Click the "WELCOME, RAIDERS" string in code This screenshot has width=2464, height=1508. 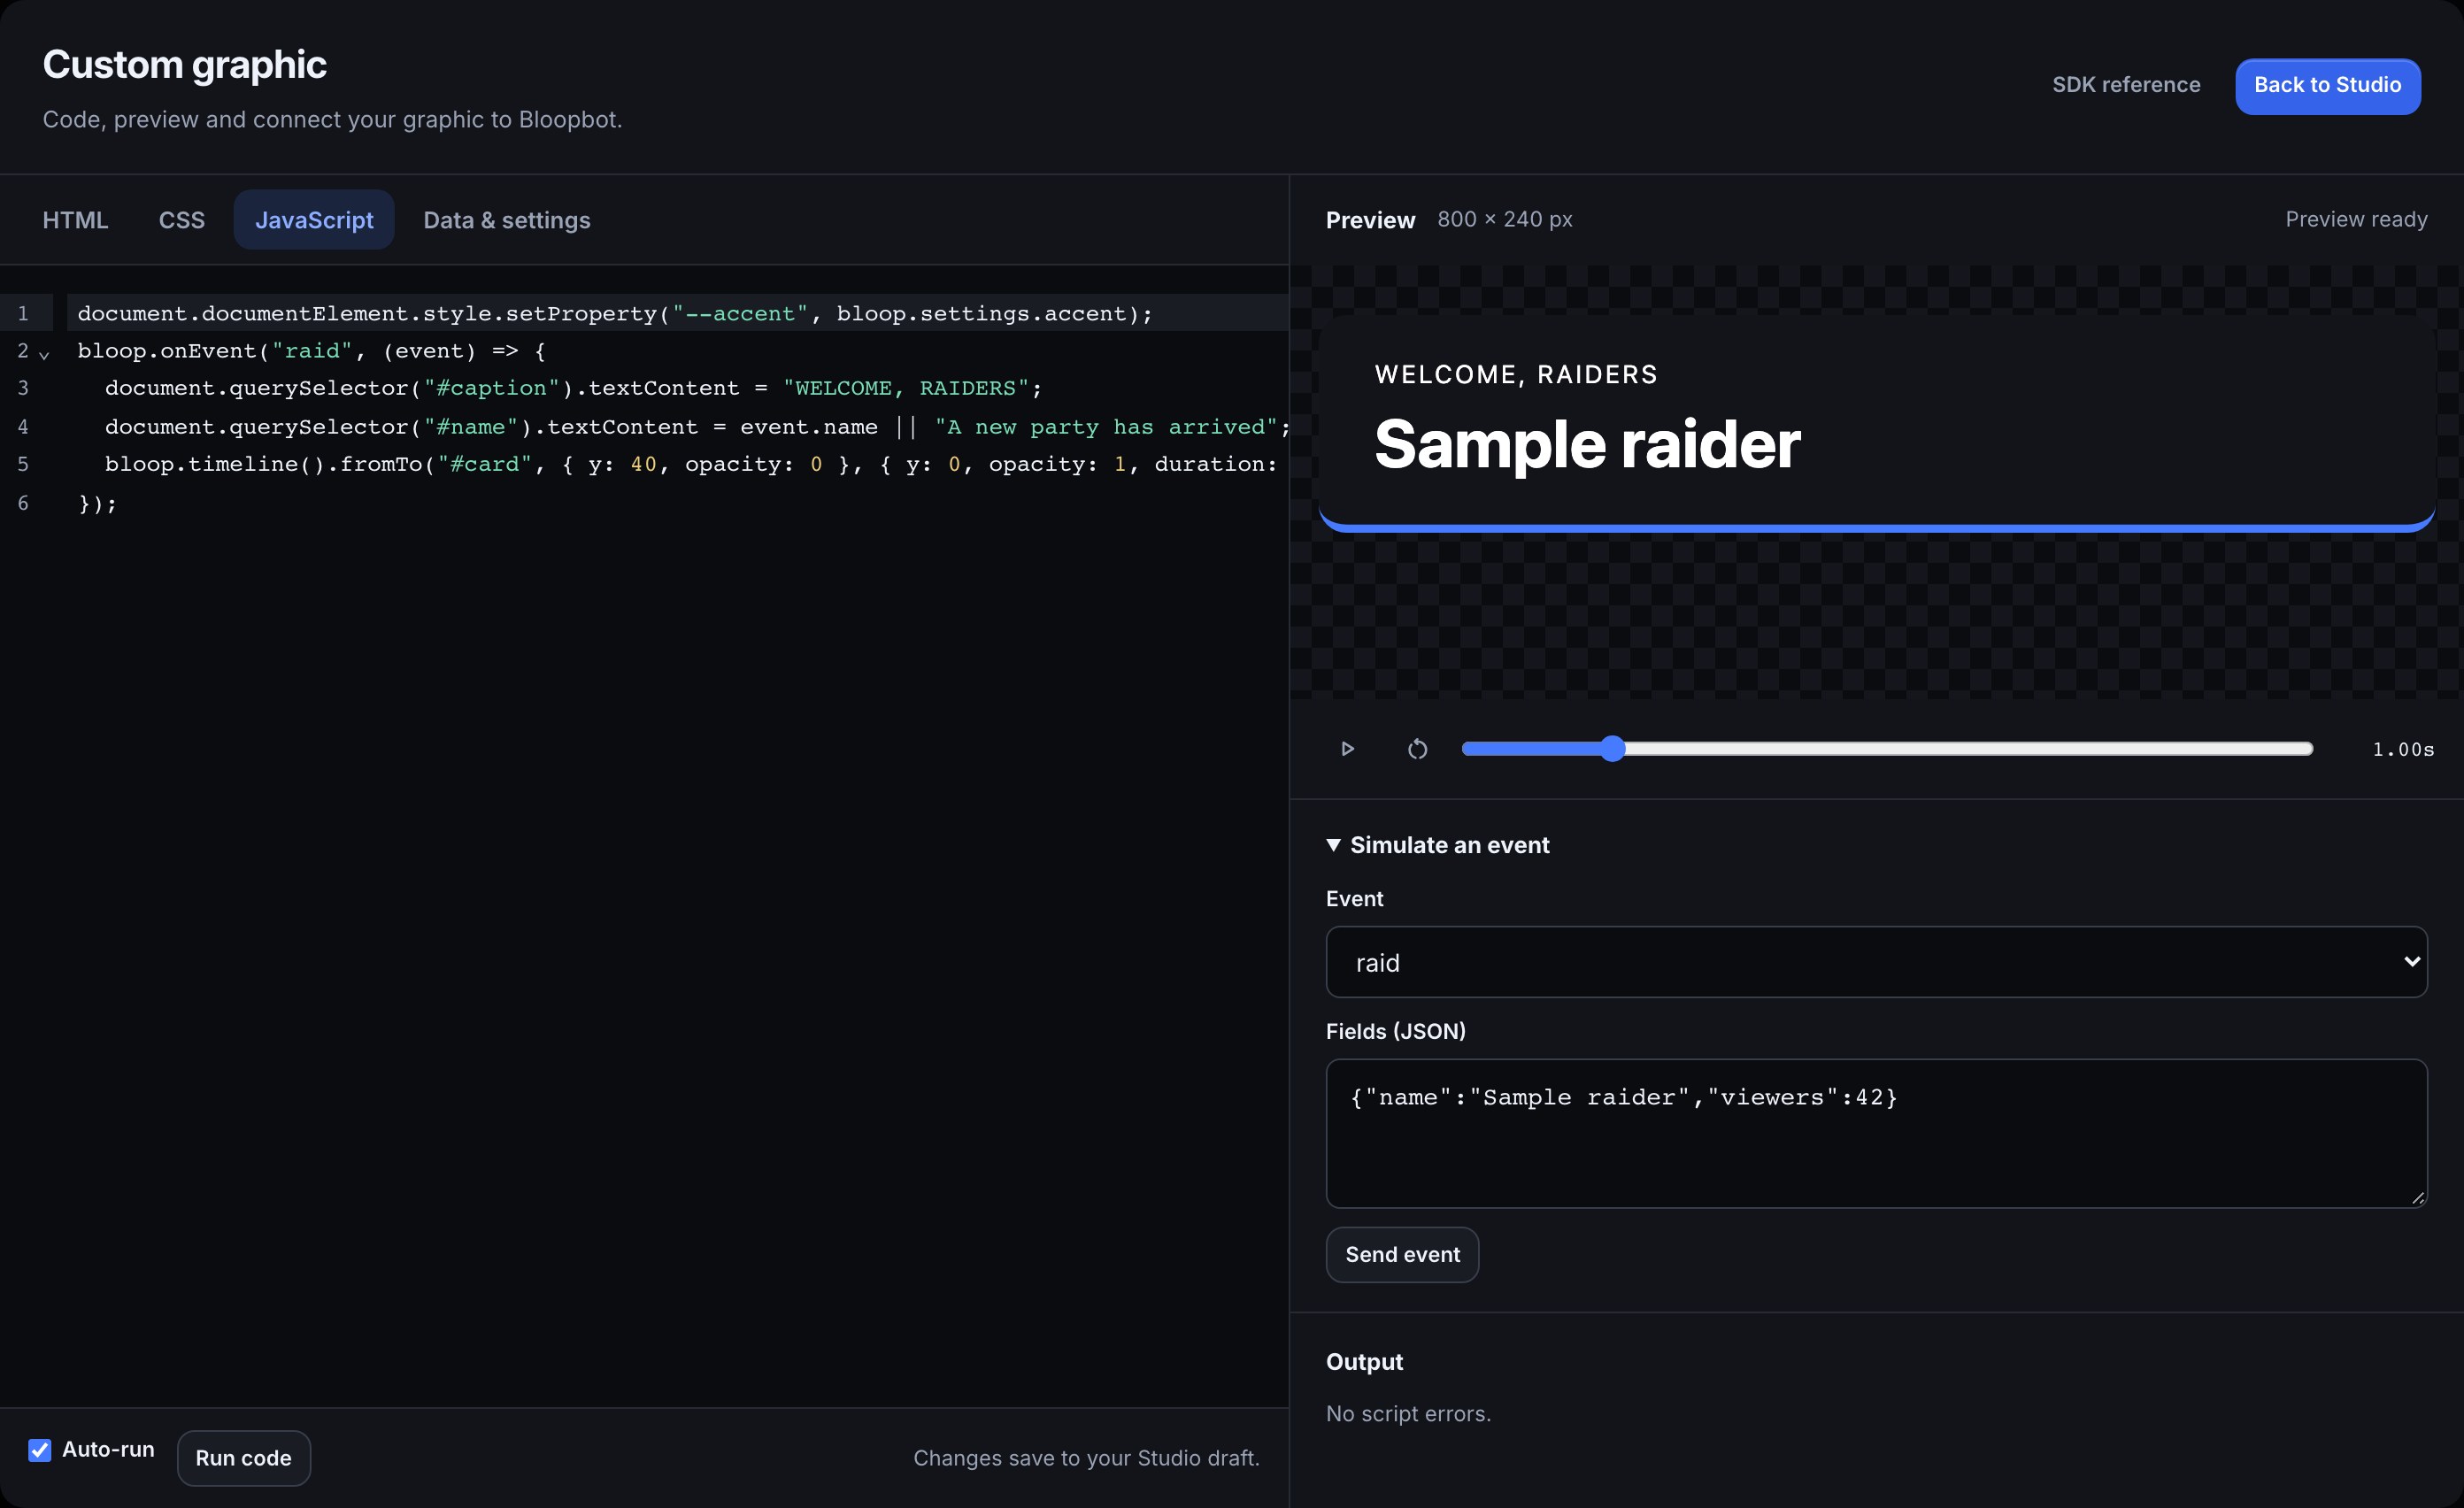coord(906,388)
